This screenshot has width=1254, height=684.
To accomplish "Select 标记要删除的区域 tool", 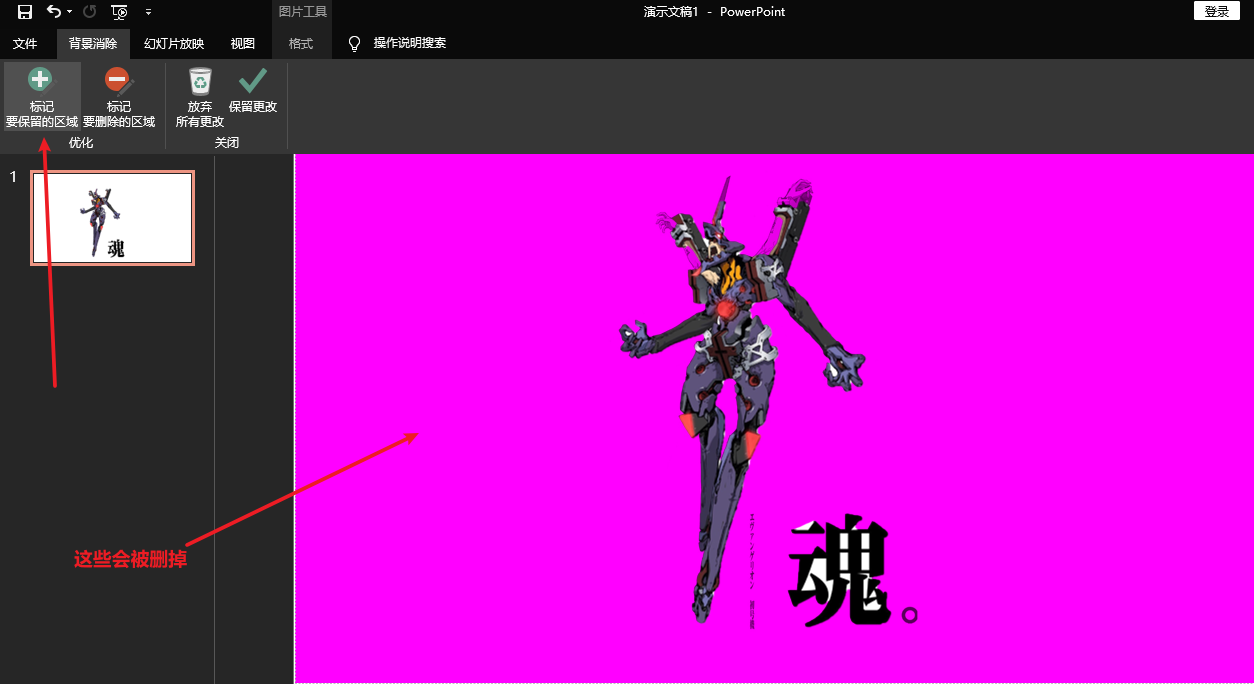I will point(119,98).
